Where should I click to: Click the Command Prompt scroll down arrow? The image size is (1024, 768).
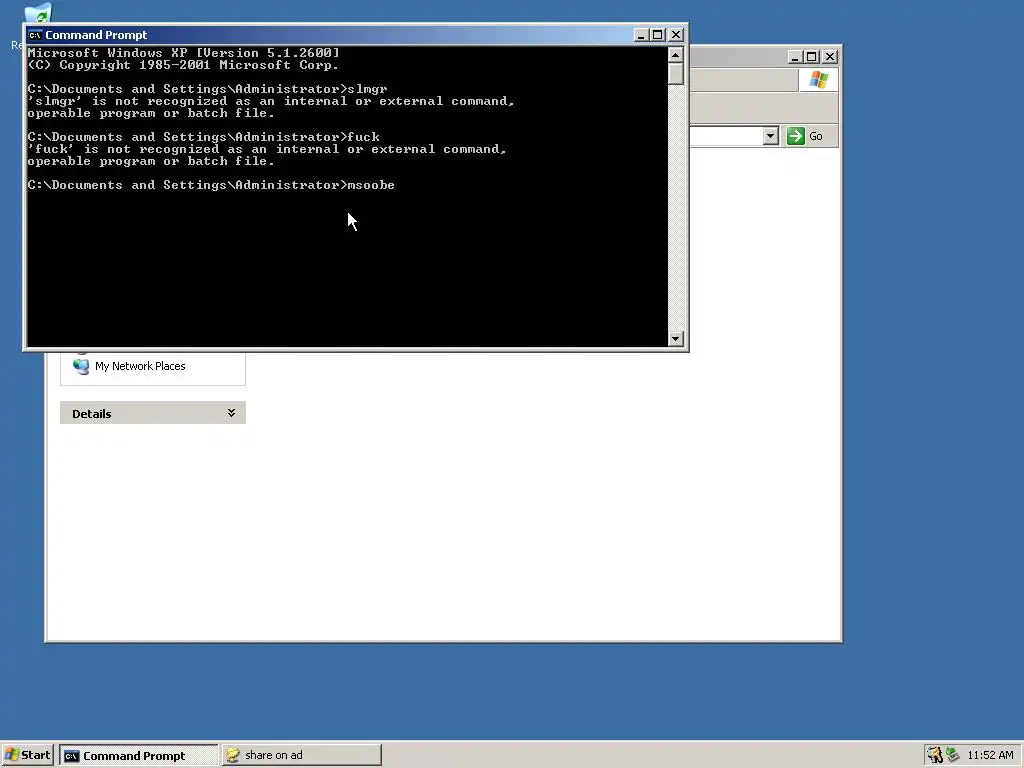pos(675,338)
